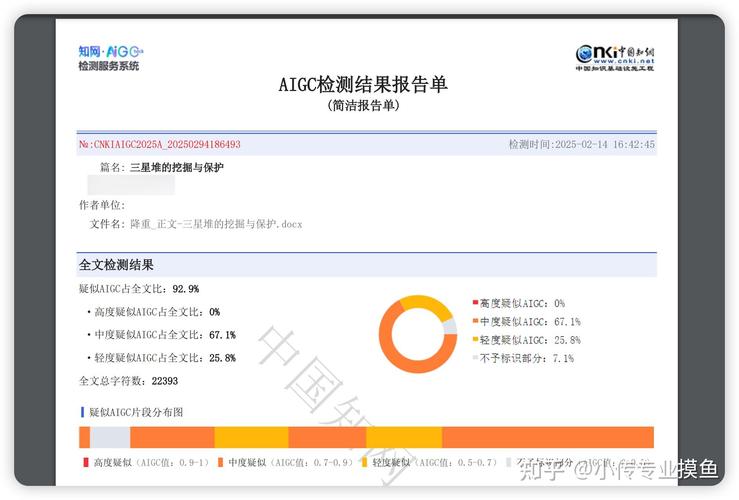The width and height of the screenshot is (739, 500).
Task: Click the small grey arc of the donut chart
Action: 451,326
